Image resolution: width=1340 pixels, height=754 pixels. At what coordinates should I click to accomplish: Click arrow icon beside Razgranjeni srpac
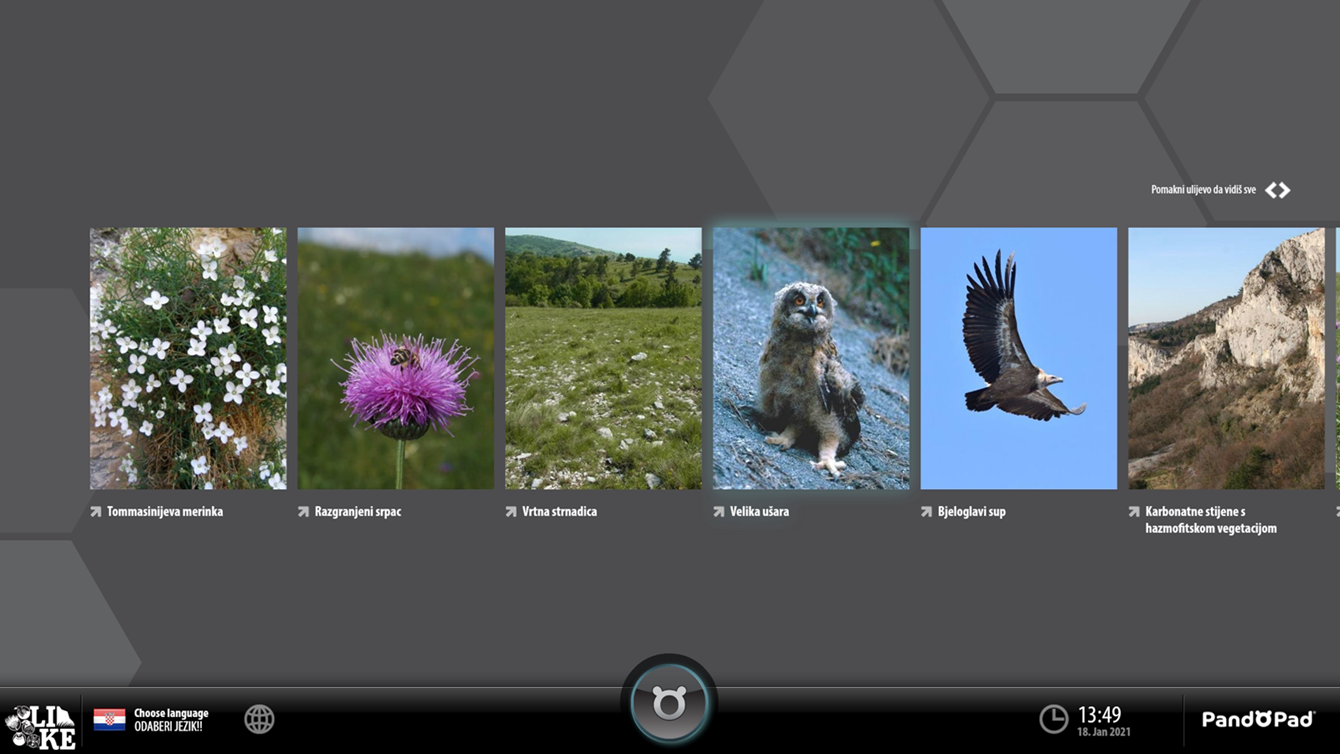(x=303, y=512)
